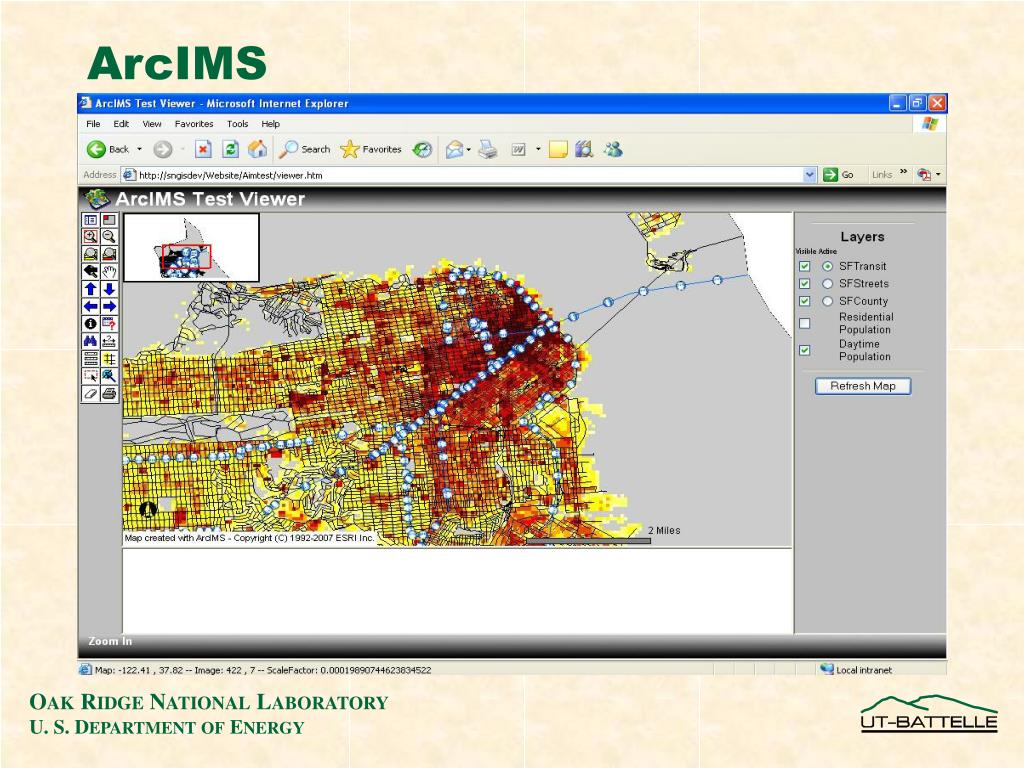
Task: Open the File menu
Action: pos(93,123)
